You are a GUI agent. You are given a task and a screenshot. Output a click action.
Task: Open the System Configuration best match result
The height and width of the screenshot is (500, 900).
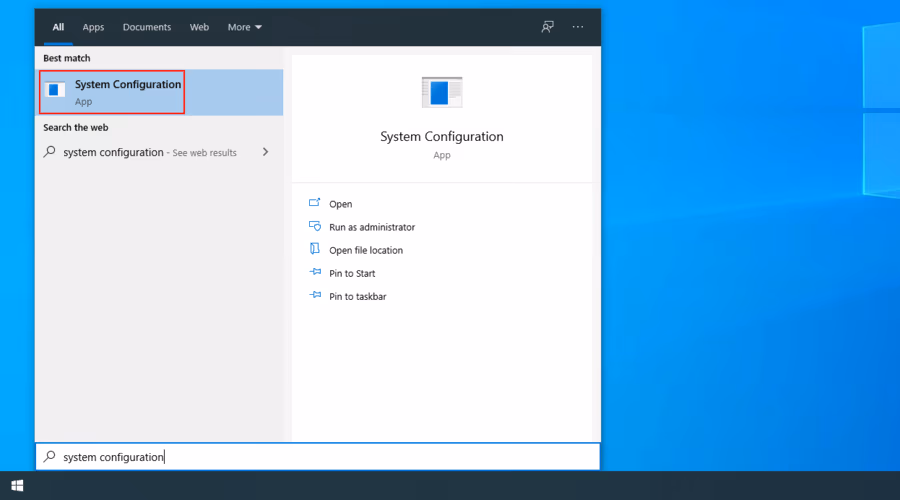(159, 92)
